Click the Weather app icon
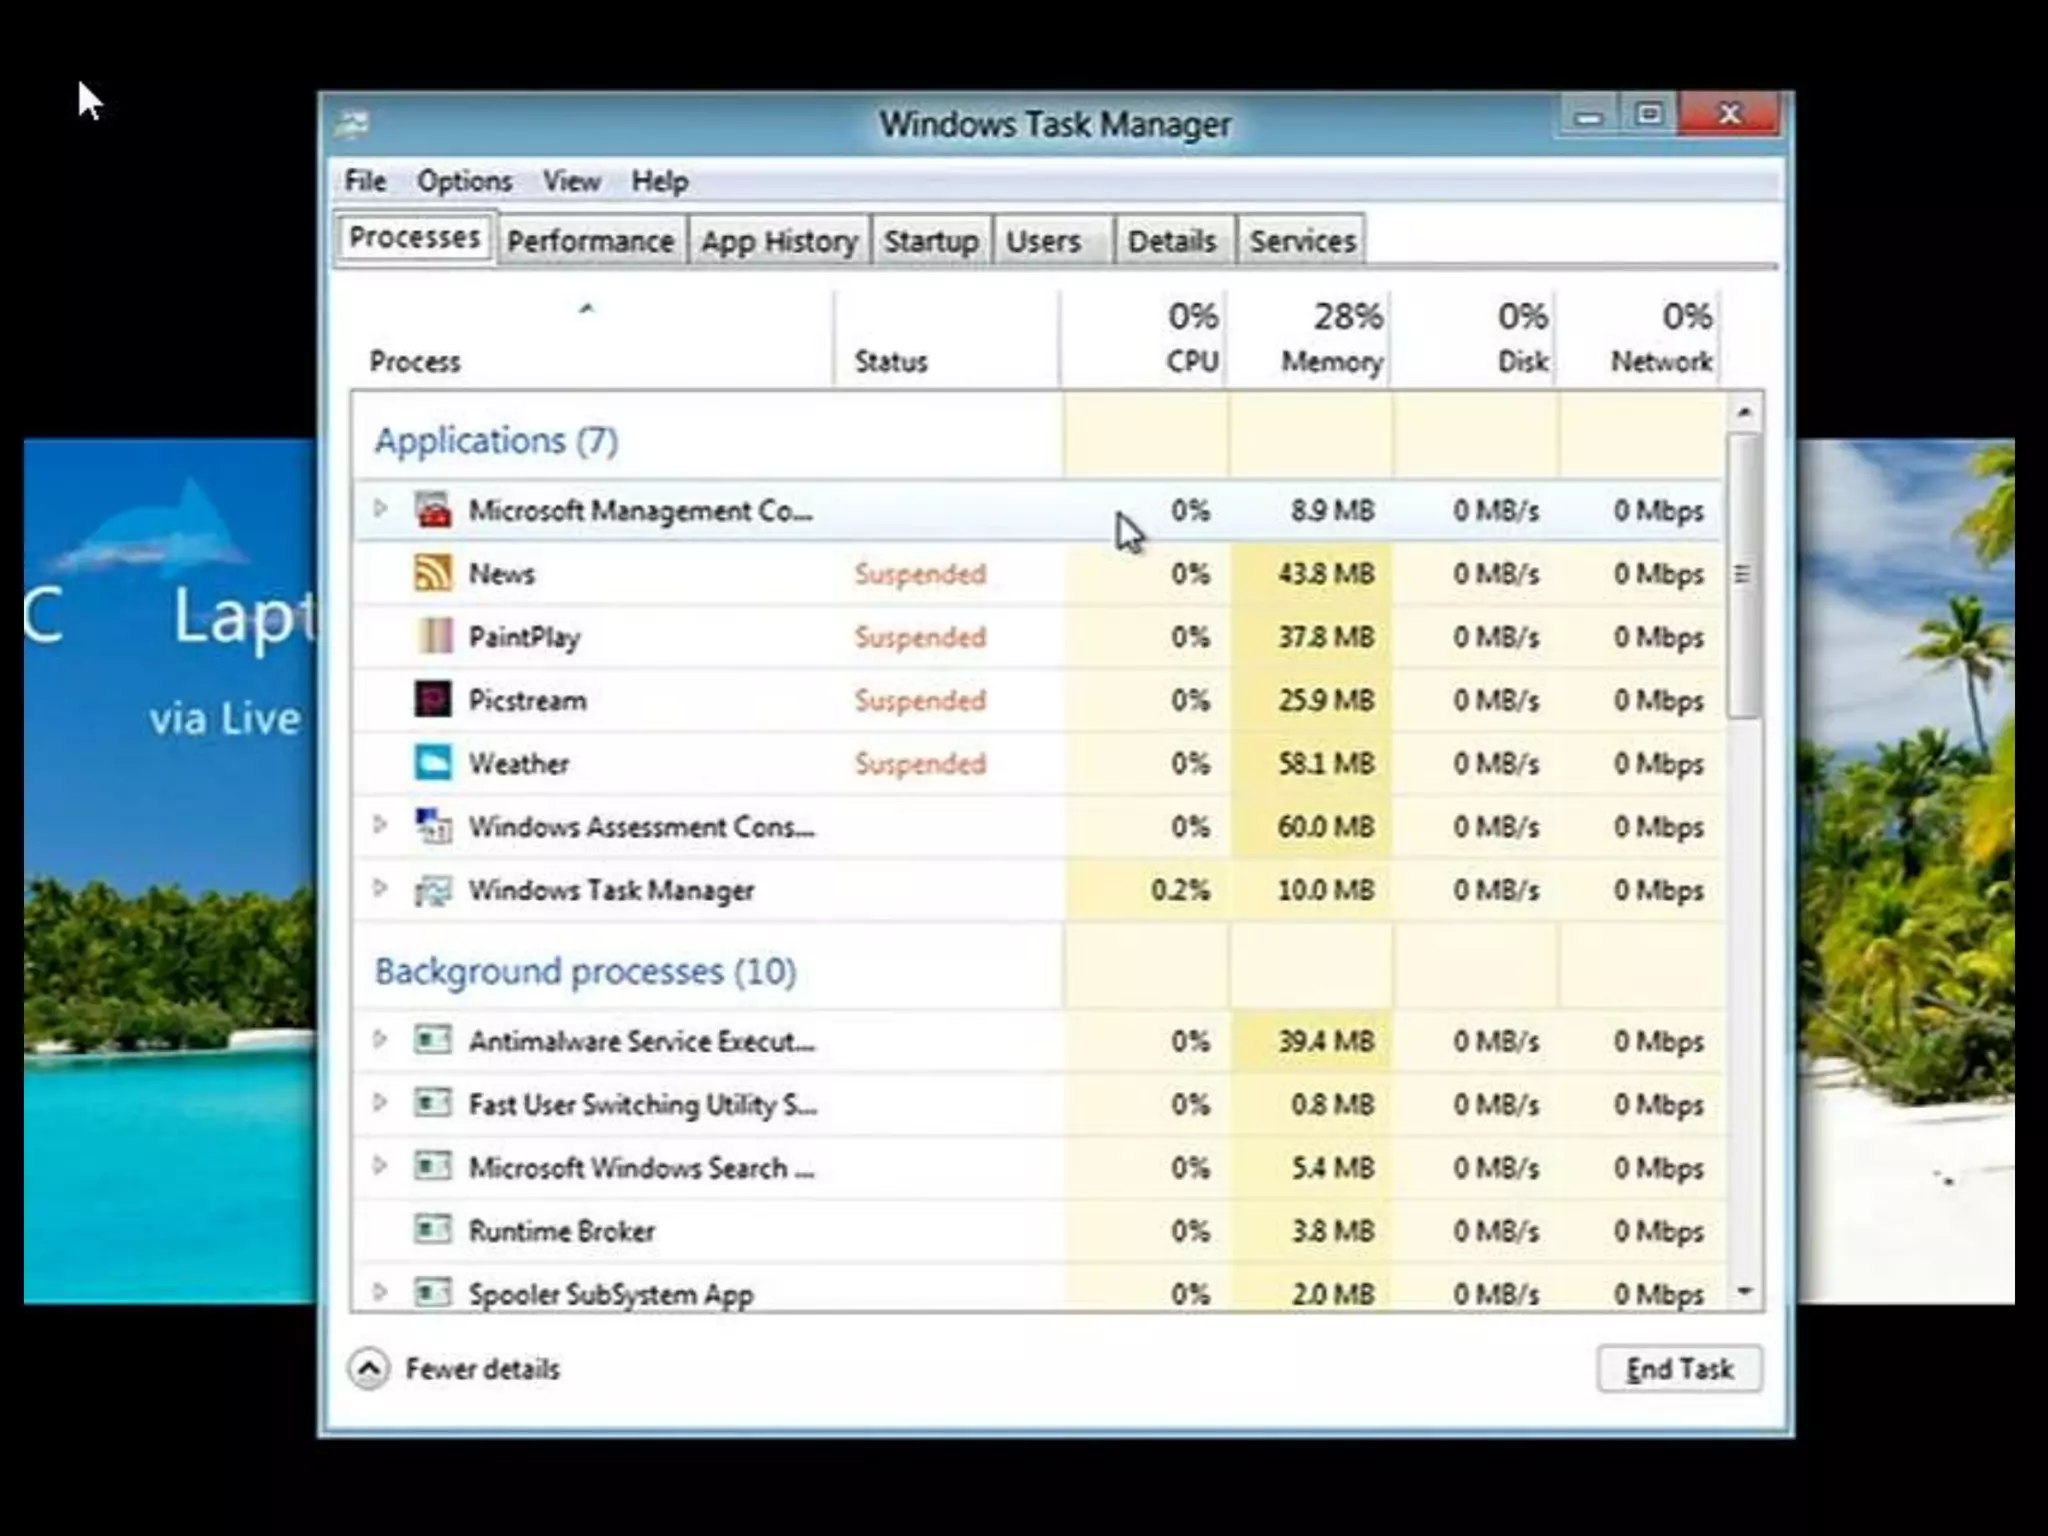Viewport: 2048px width, 1536px height. [x=433, y=763]
